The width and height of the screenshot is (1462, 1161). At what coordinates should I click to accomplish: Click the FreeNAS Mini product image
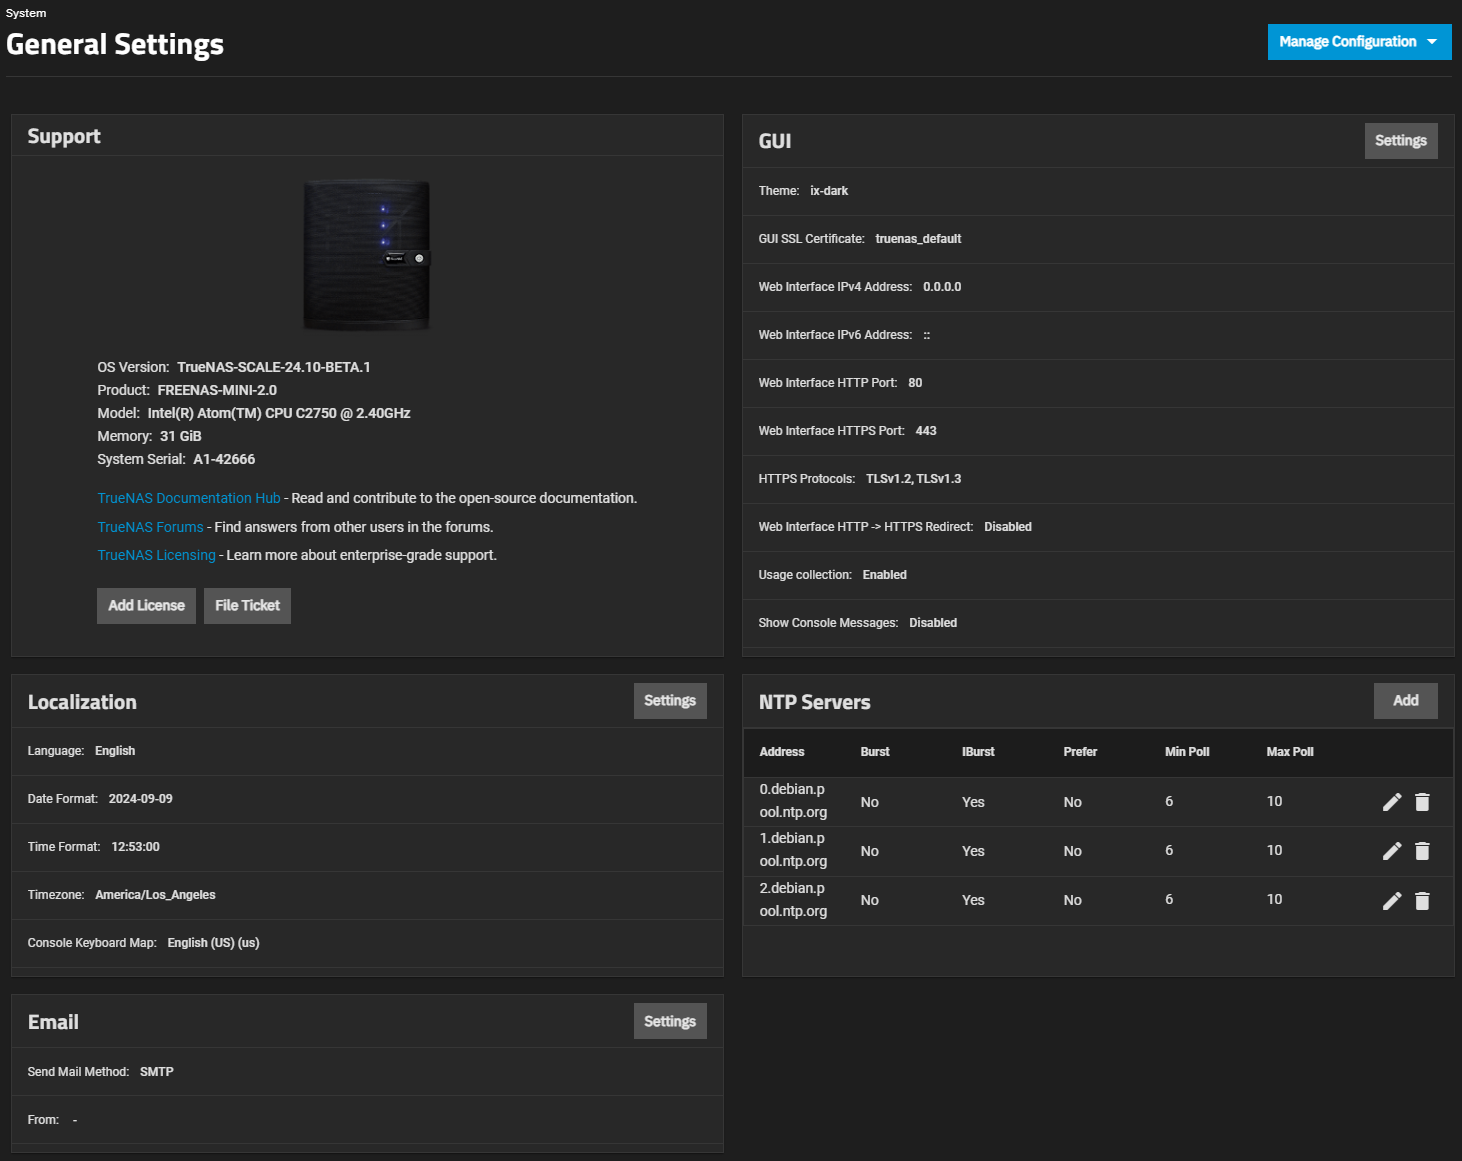[x=367, y=255]
